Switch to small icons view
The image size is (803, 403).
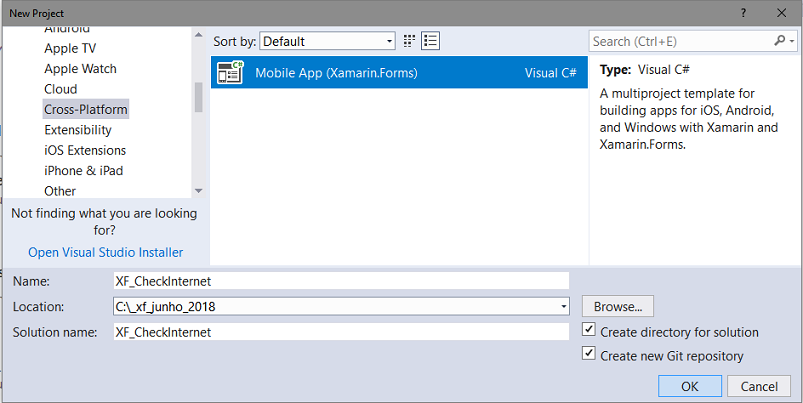click(409, 41)
